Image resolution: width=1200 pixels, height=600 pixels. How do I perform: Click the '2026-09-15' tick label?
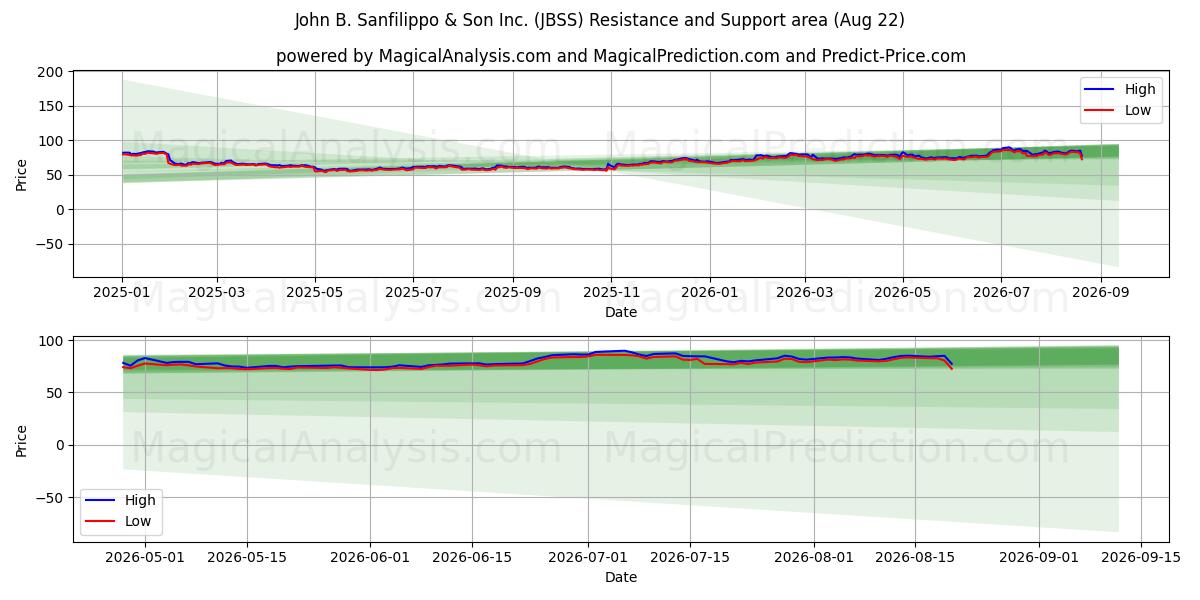pyautogui.click(x=1140, y=558)
